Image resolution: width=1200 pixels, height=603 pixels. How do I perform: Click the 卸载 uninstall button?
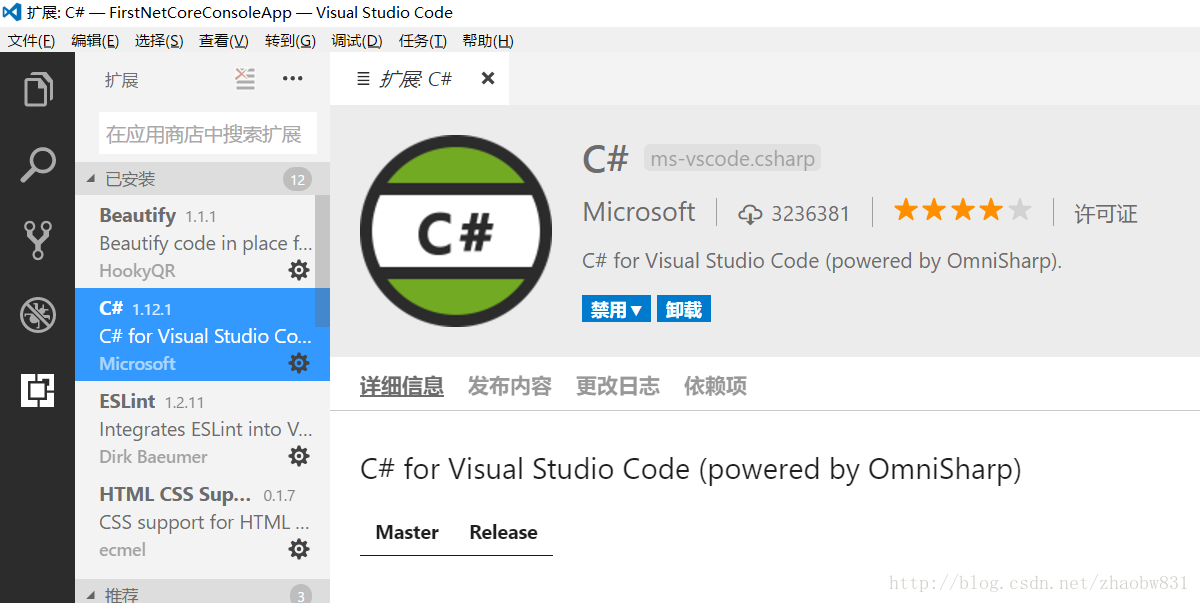click(x=684, y=309)
